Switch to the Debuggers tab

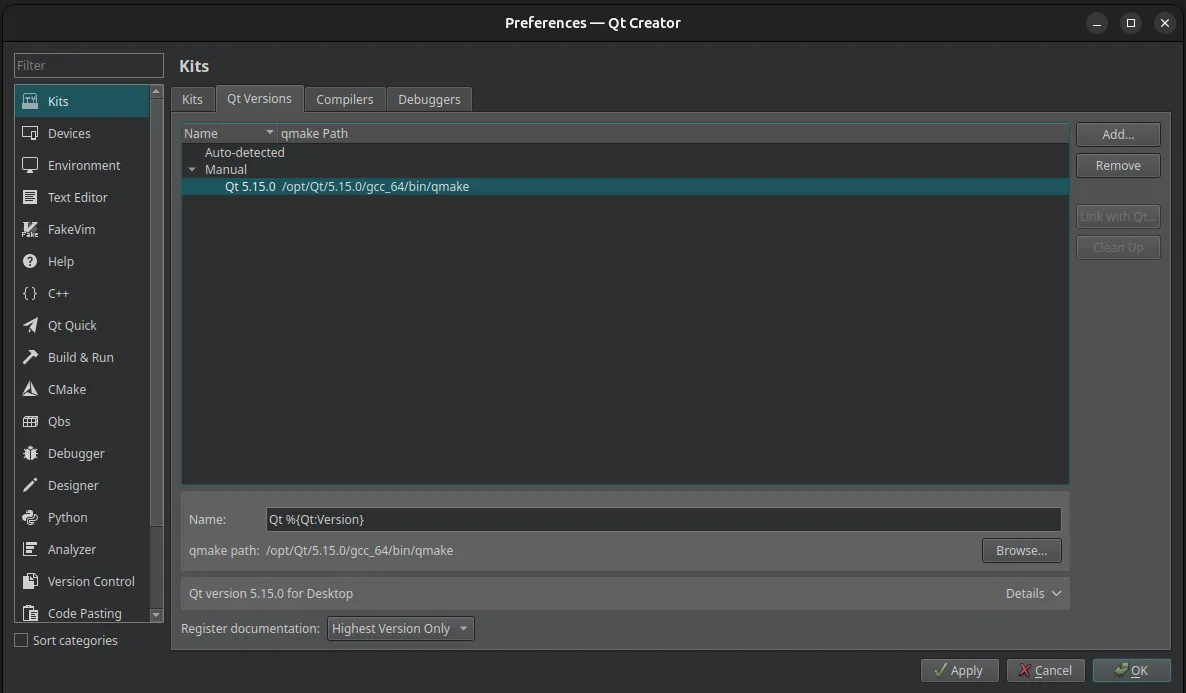[428, 98]
